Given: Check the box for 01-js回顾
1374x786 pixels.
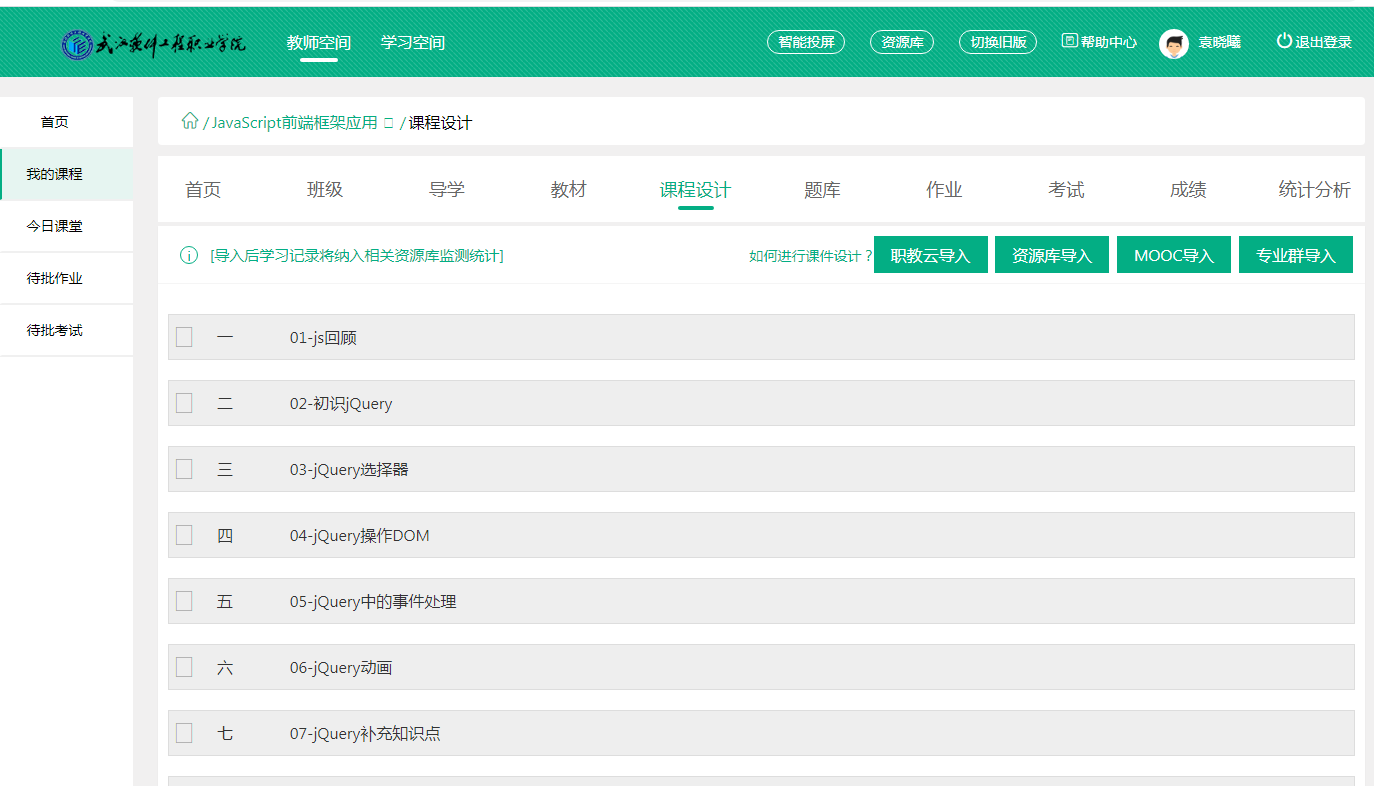Looking at the screenshot, I should pos(184,338).
